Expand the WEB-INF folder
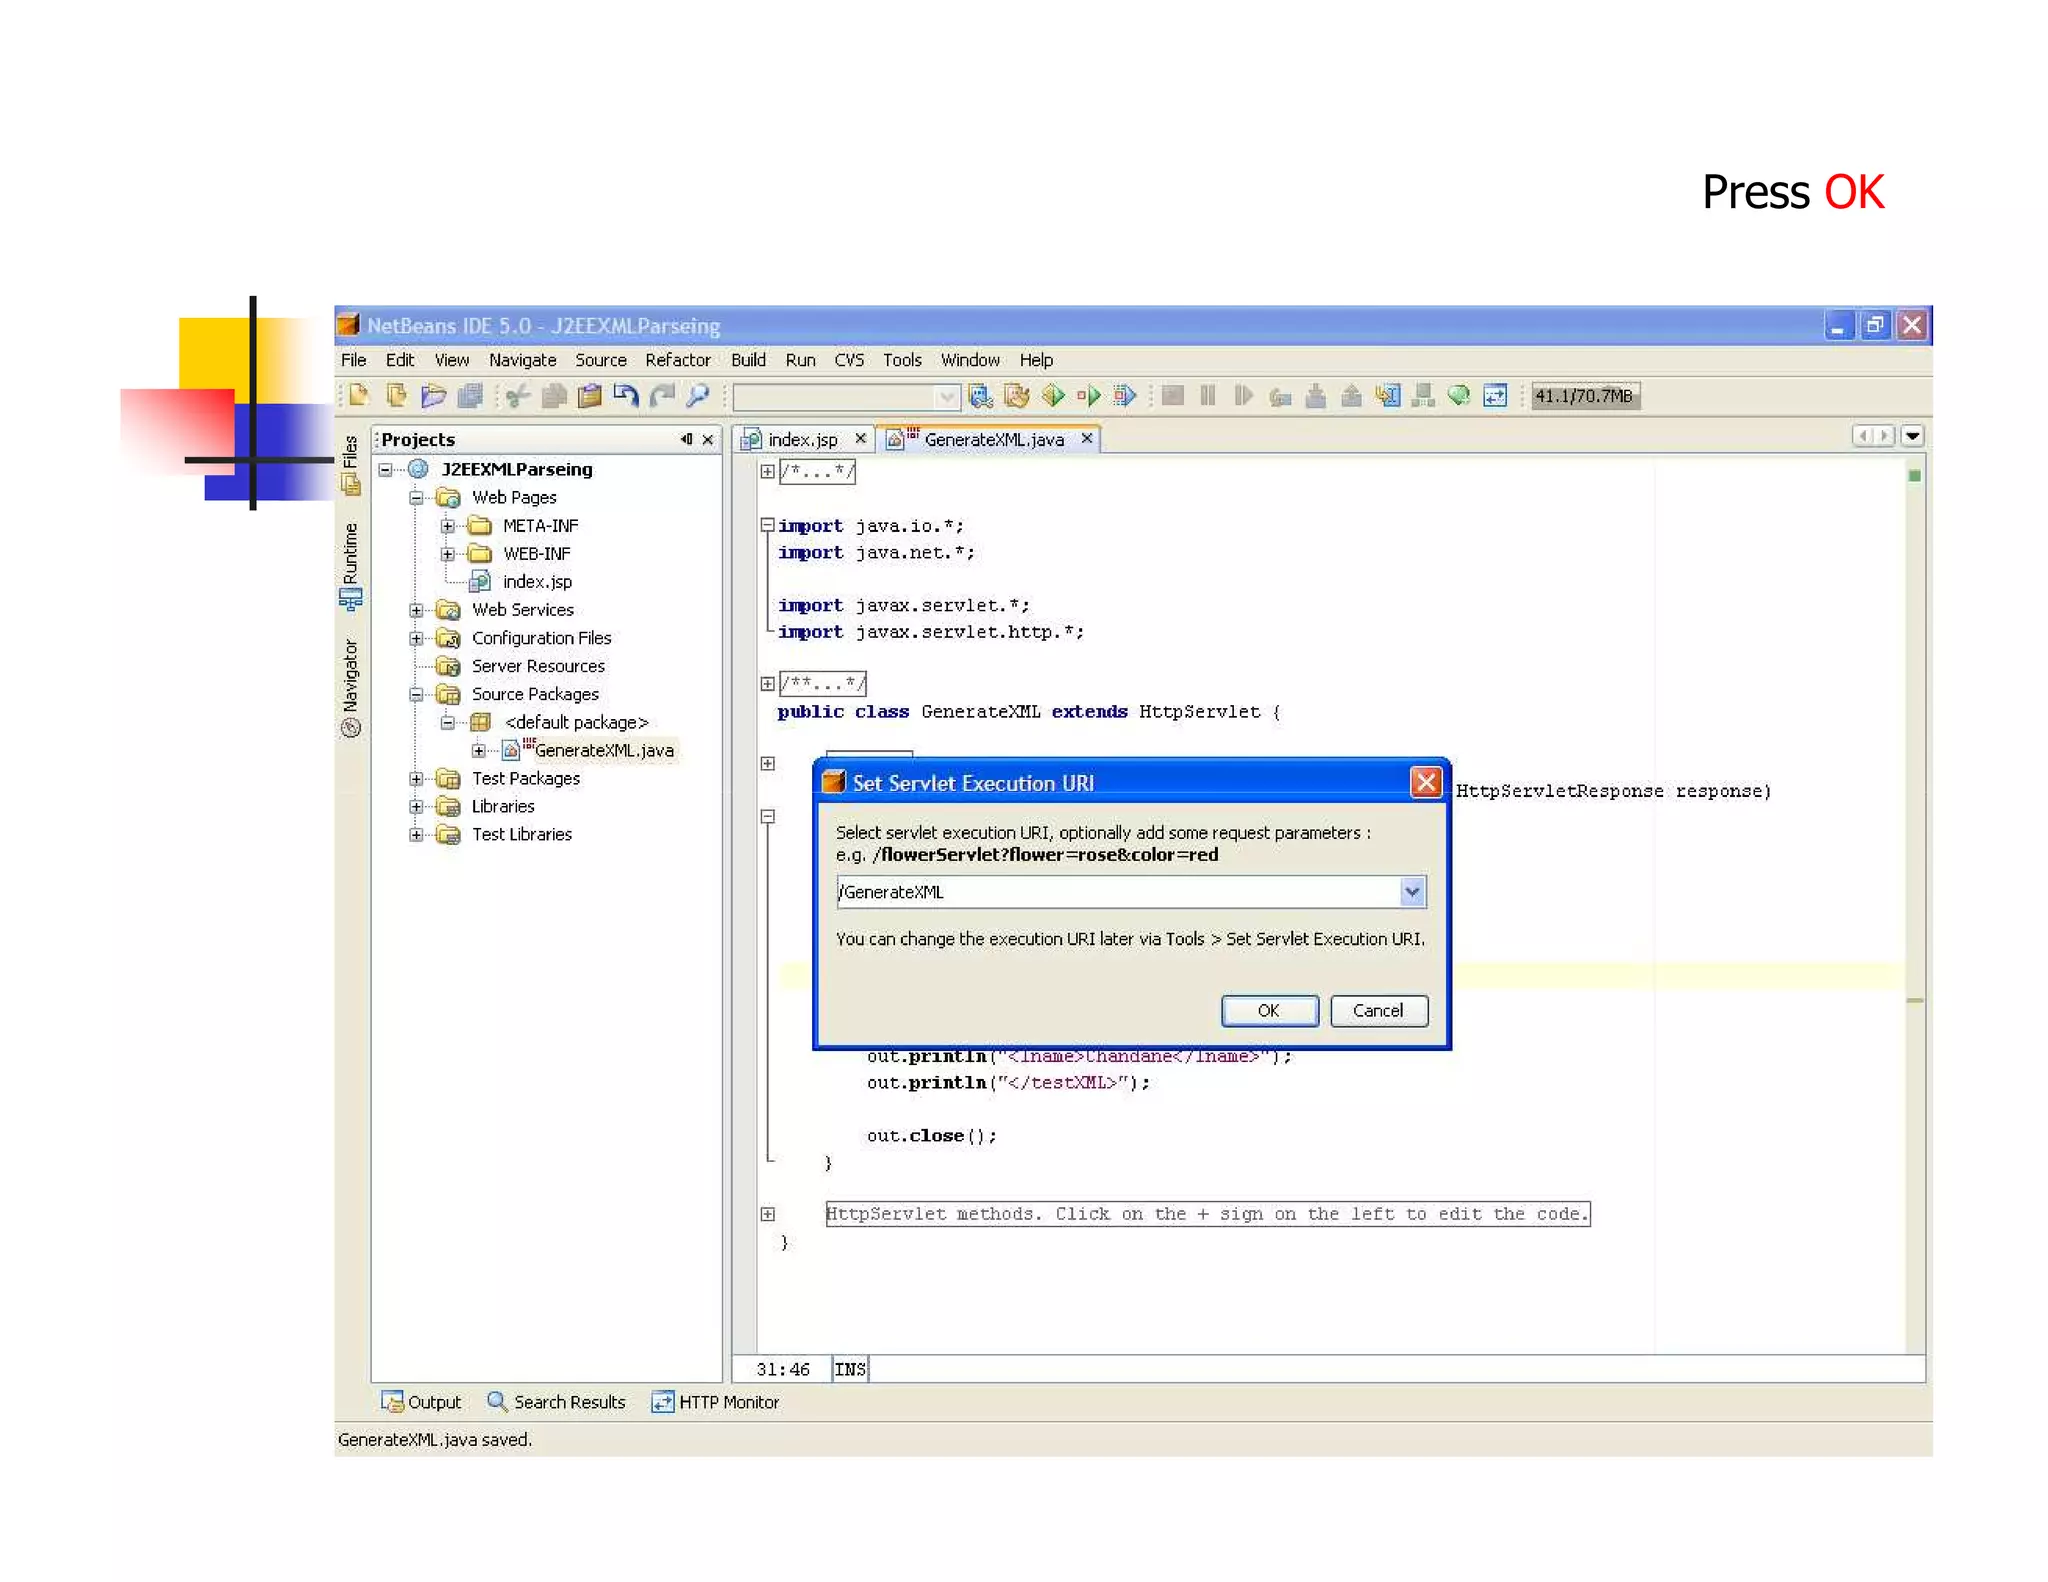 tap(448, 554)
